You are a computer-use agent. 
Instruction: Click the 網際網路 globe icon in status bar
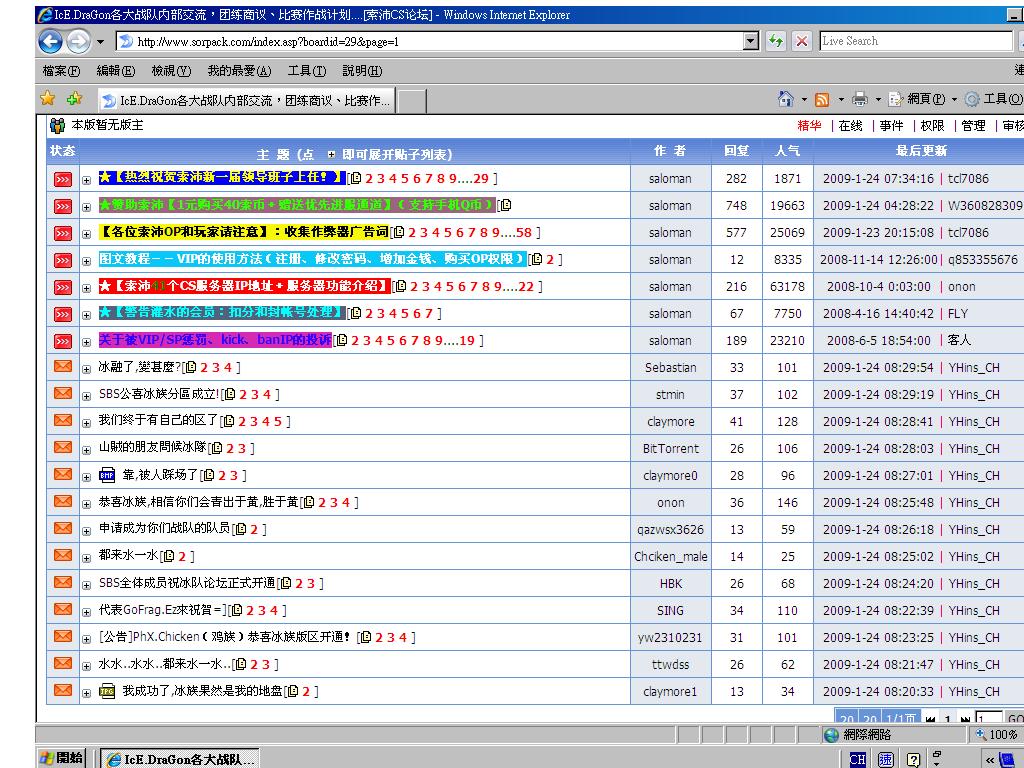[x=830, y=735]
